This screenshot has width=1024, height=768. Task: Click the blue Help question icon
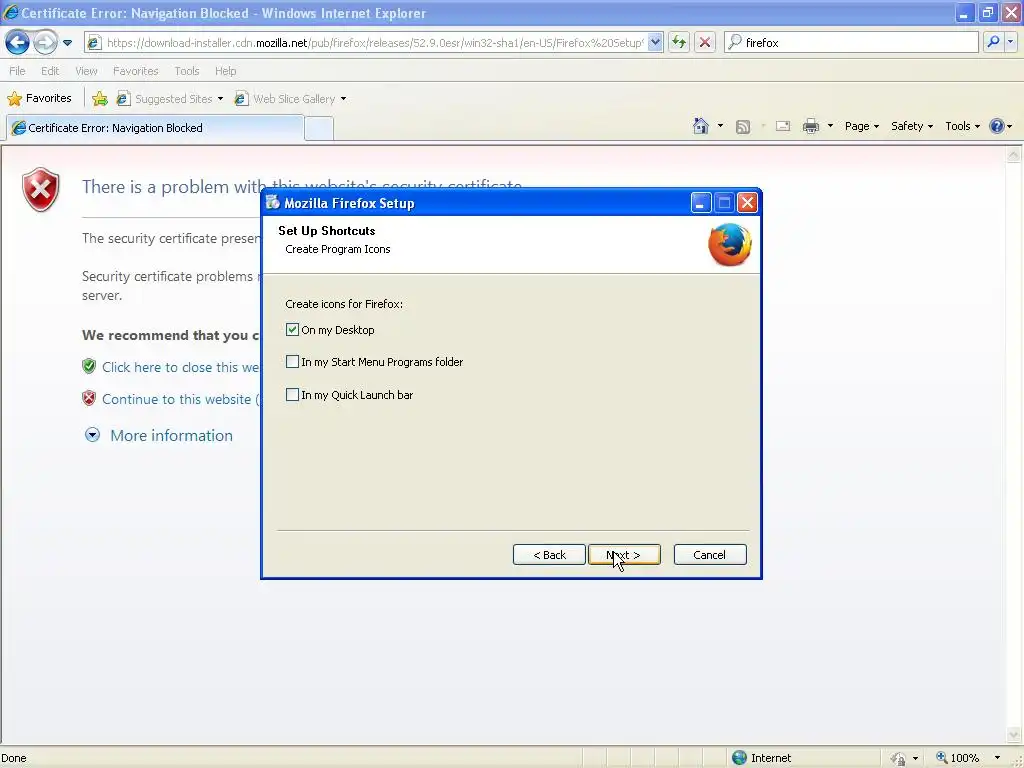coord(997,126)
